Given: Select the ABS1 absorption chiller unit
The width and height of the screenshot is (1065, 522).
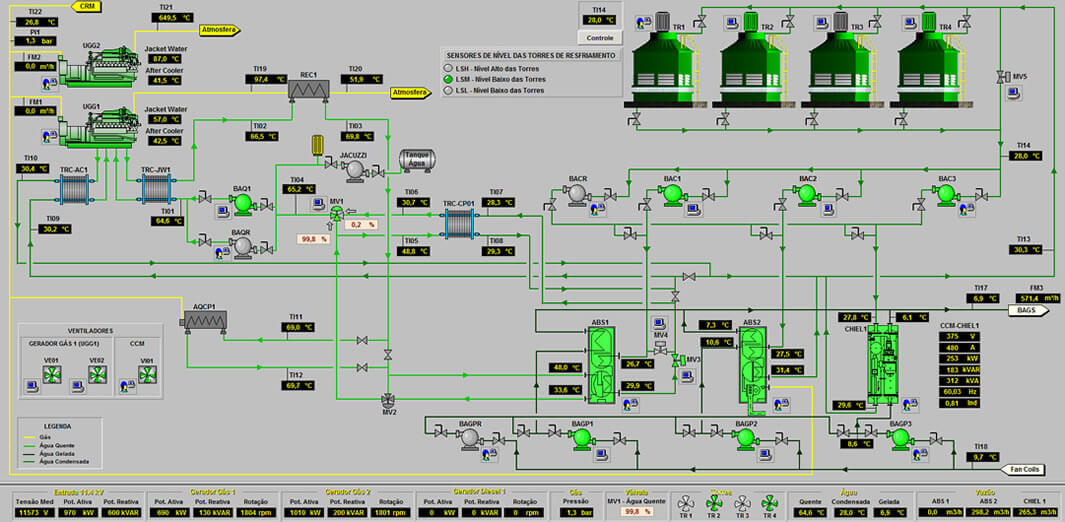Looking at the screenshot, I should [x=601, y=366].
